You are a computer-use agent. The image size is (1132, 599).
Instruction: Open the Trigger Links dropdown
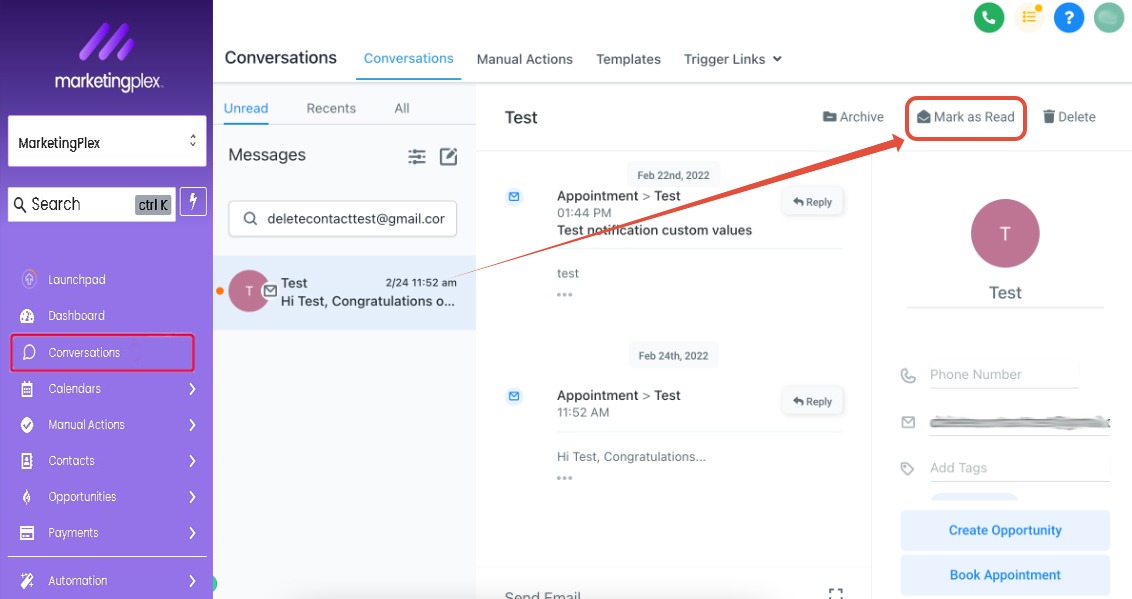pyautogui.click(x=733, y=59)
